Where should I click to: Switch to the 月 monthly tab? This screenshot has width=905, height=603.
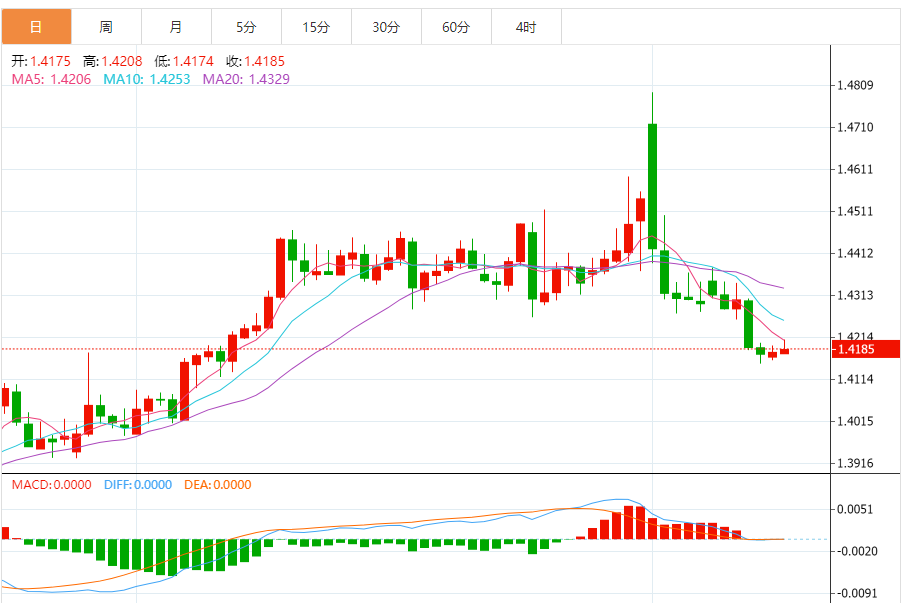[176, 27]
